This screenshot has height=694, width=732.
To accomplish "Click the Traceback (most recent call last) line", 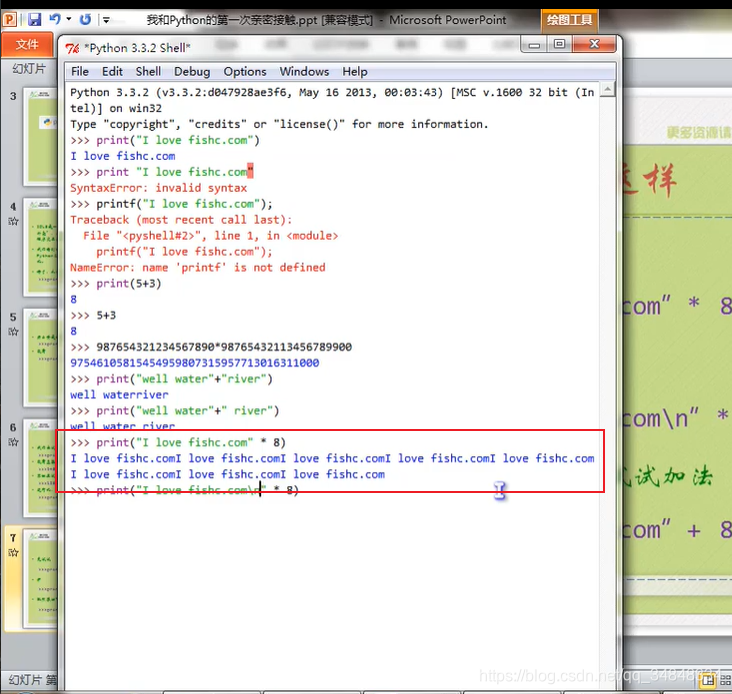I will tap(181, 220).
